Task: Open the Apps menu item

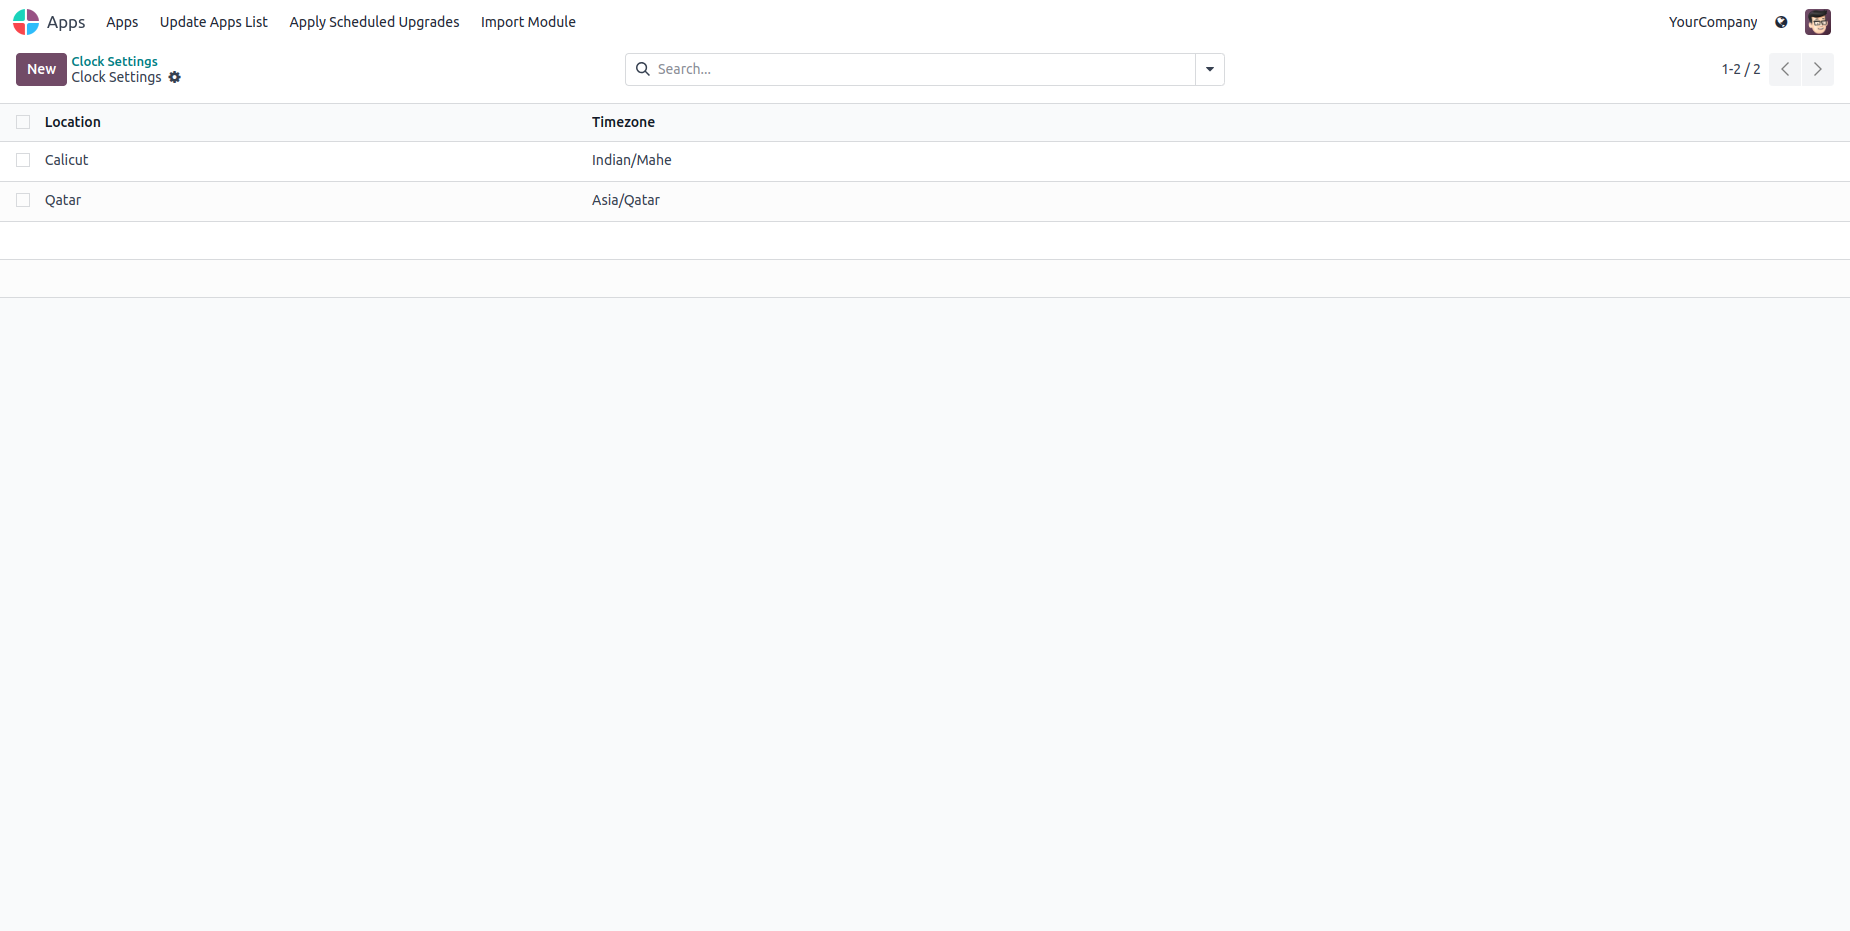Action: (122, 22)
